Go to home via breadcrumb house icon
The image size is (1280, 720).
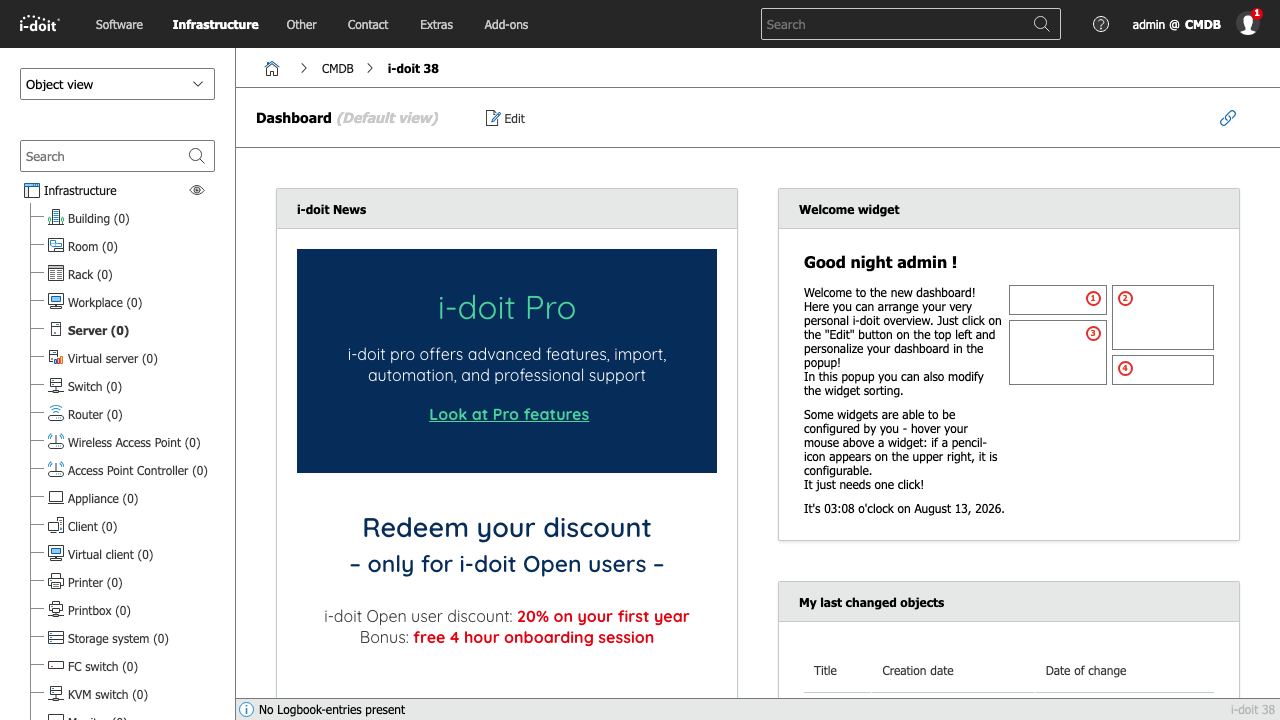pos(272,68)
